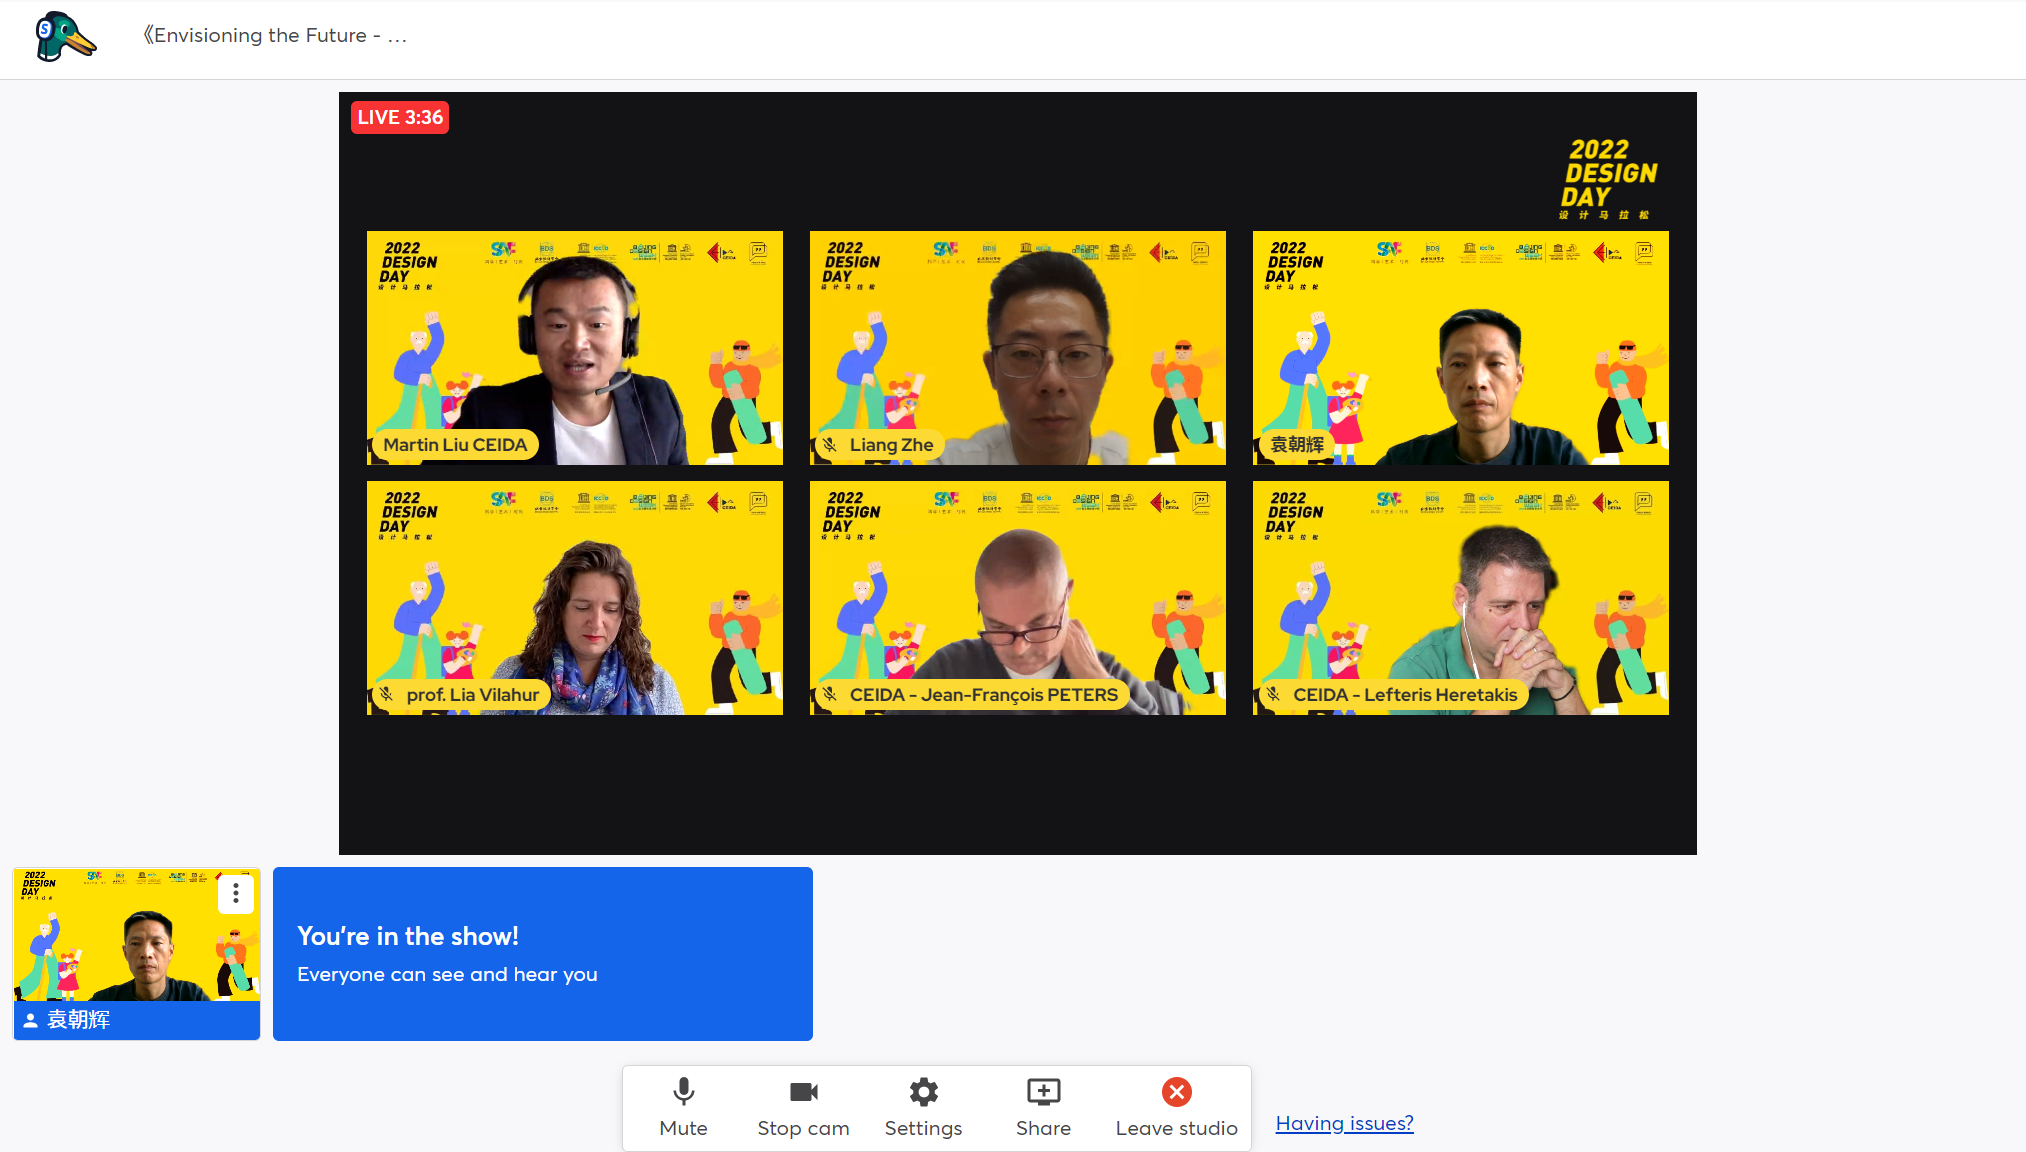Click the broadcast title Envisioning the Future

275,36
